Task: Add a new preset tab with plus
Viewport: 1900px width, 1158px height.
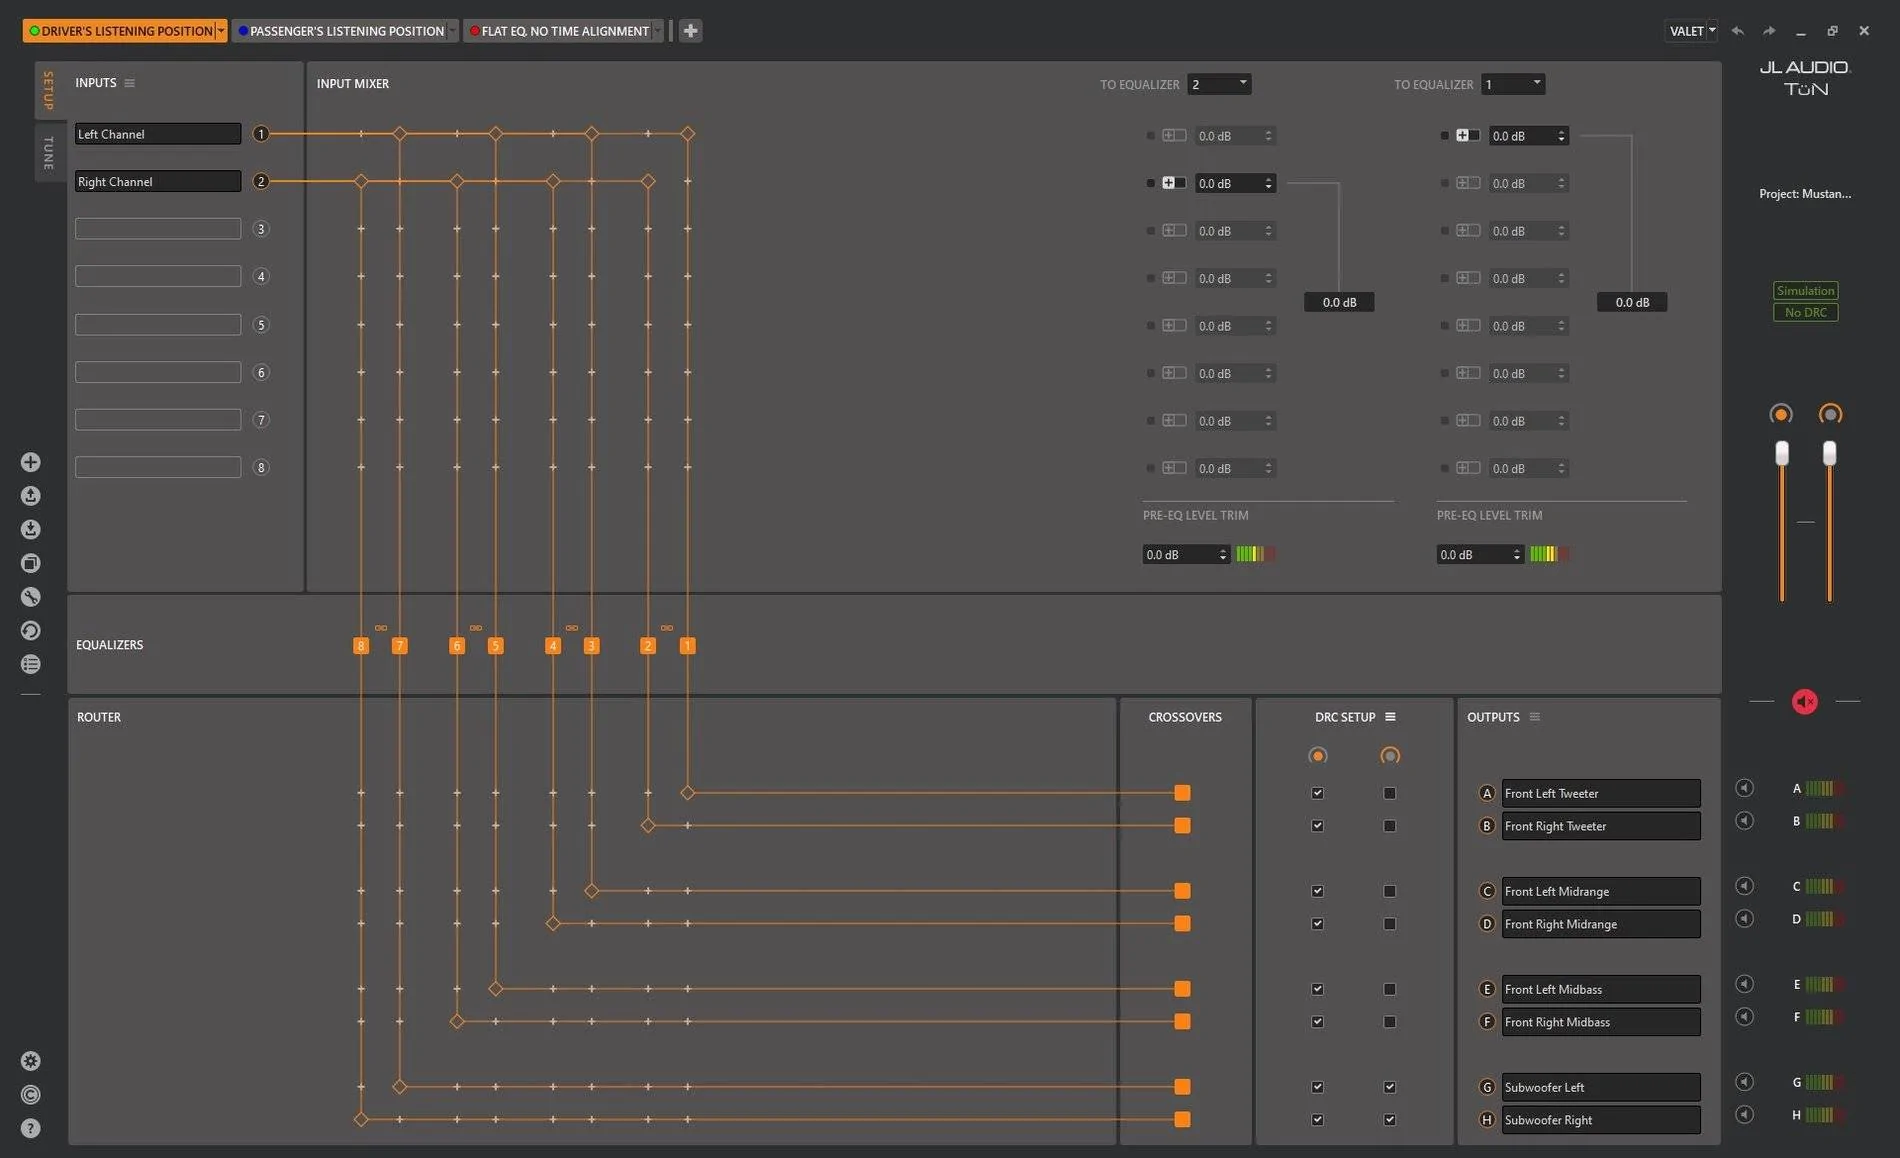Action: coord(690,31)
